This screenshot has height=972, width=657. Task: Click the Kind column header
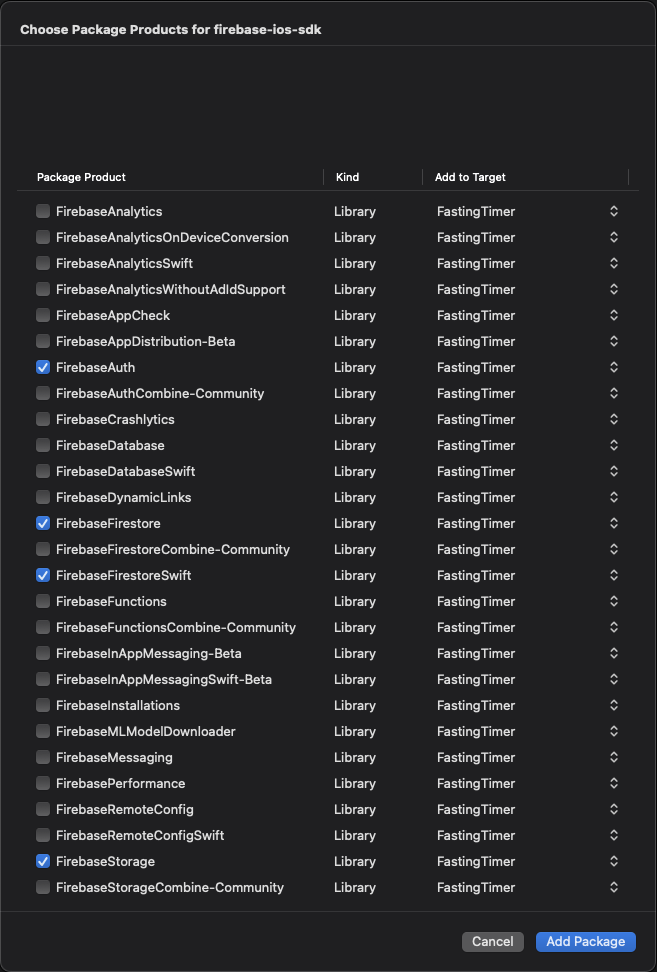[x=348, y=177]
